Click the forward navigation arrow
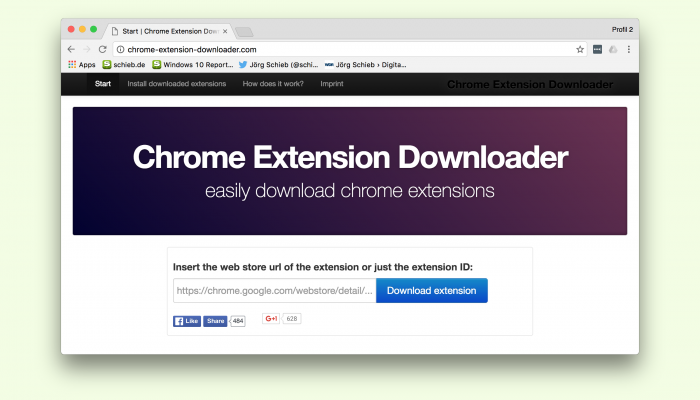This screenshot has width=700, height=400. pyautogui.click(x=87, y=49)
